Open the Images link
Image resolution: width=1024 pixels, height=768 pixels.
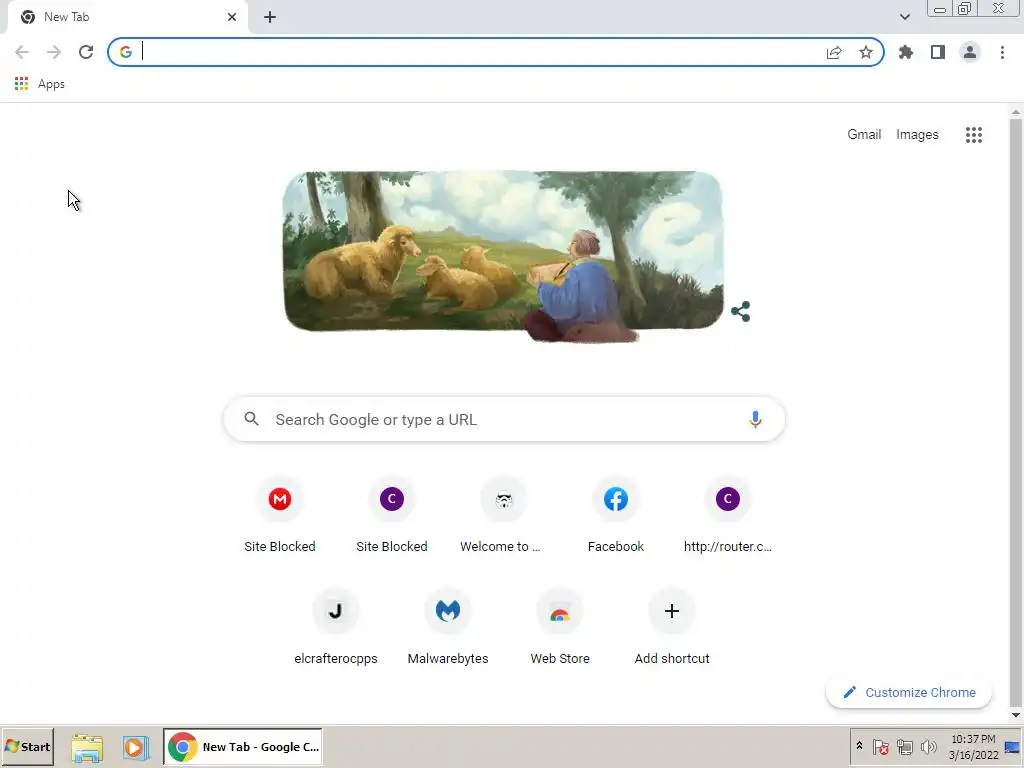[x=917, y=135]
